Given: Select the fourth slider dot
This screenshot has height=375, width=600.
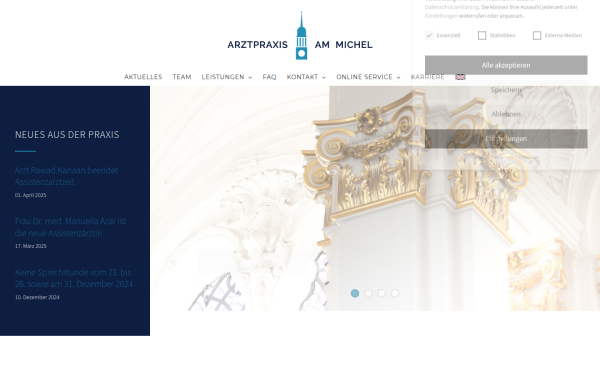Looking at the screenshot, I should click(395, 293).
